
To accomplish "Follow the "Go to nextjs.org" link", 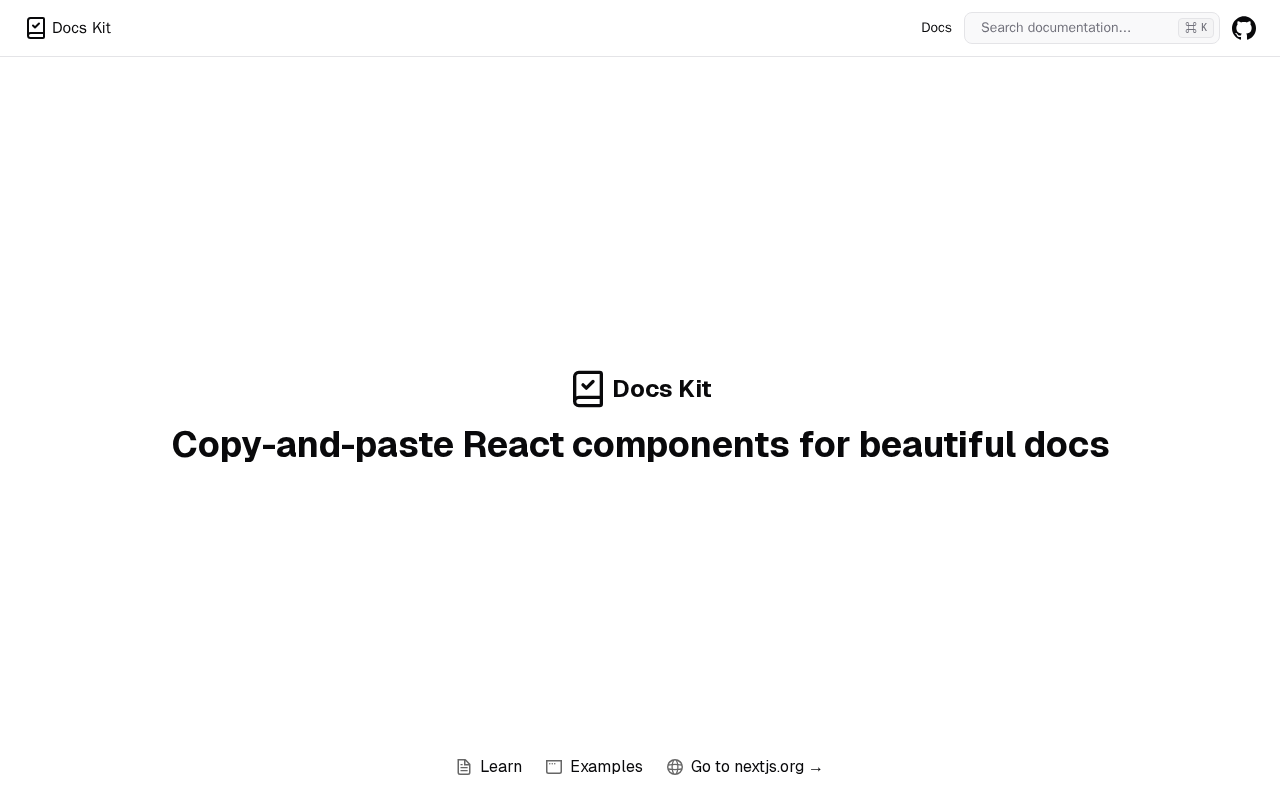I will 747,767.
